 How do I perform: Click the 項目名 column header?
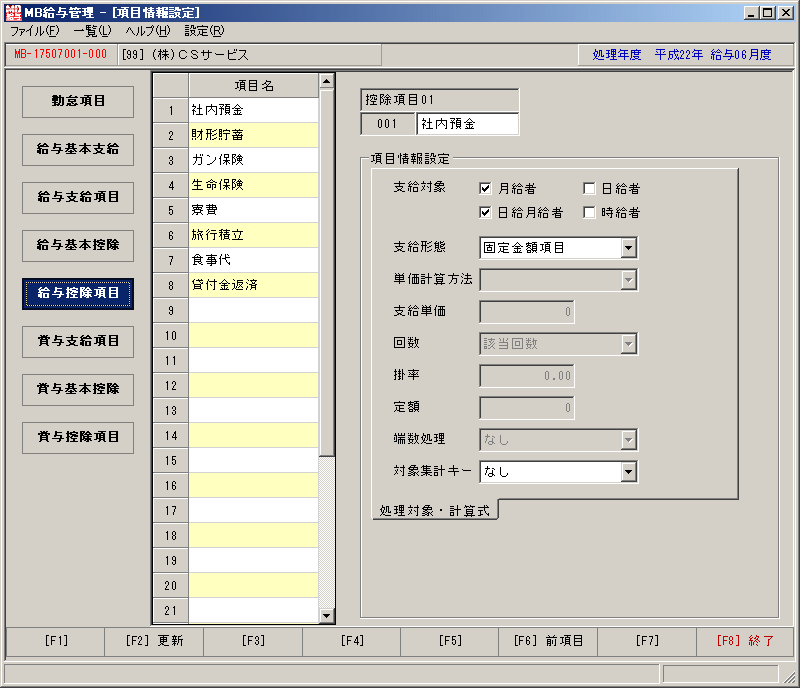click(254, 86)
